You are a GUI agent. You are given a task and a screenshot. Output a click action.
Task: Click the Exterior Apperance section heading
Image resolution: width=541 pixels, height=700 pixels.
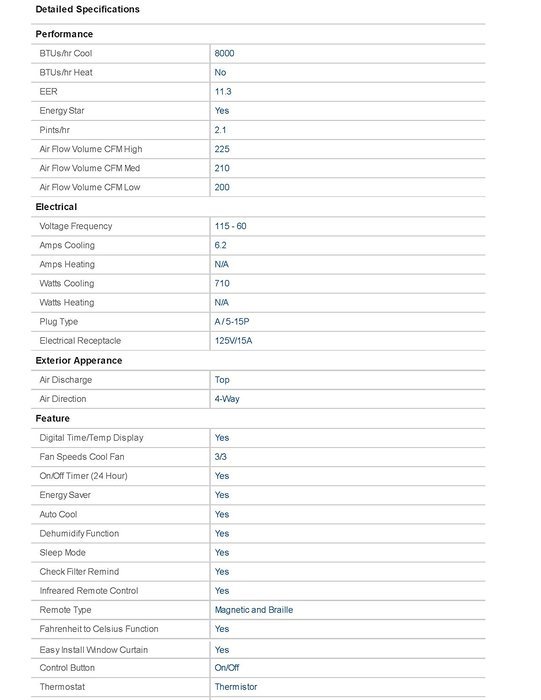(79, 360)
